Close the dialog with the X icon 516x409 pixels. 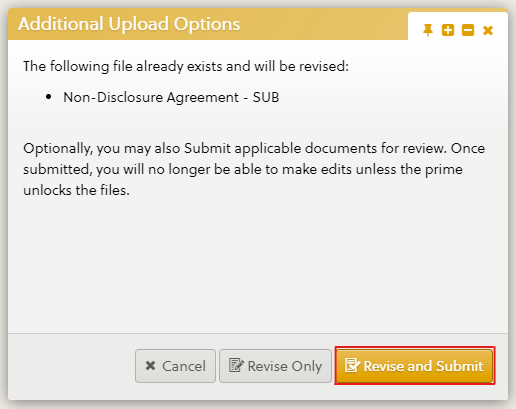tap(488, 30)
